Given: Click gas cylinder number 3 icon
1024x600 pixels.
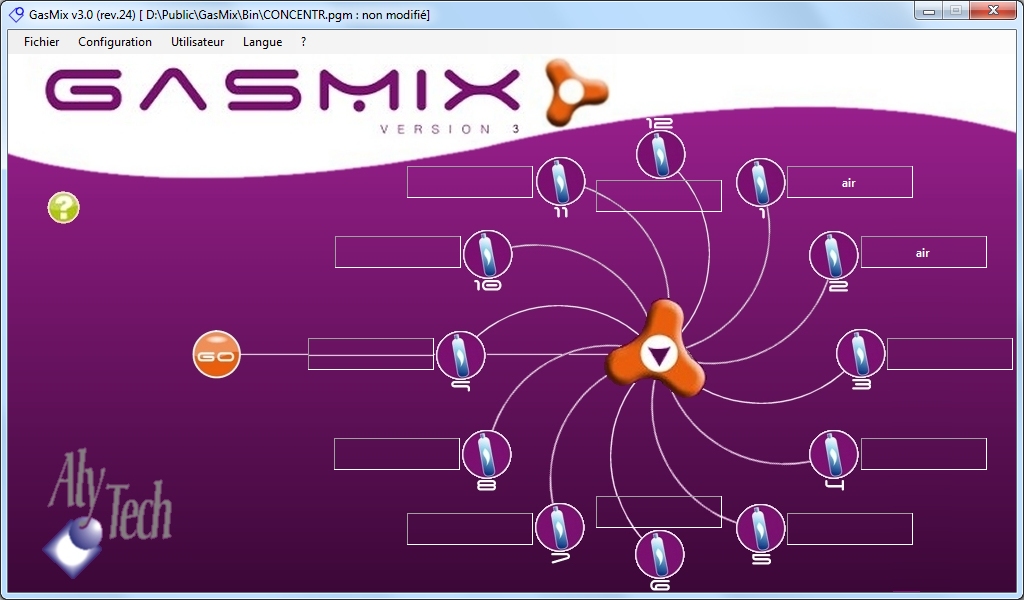Looking at the screenshot, I should pyautogui.click(x=860, y=353).
